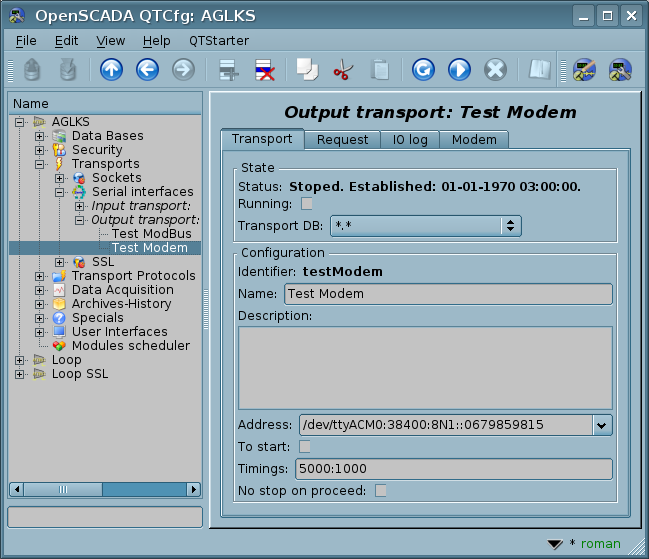The width and height of the screenshot is (649, 559).
Task: Collapse the AGLKS root tree node
Action: click(19, 122)
